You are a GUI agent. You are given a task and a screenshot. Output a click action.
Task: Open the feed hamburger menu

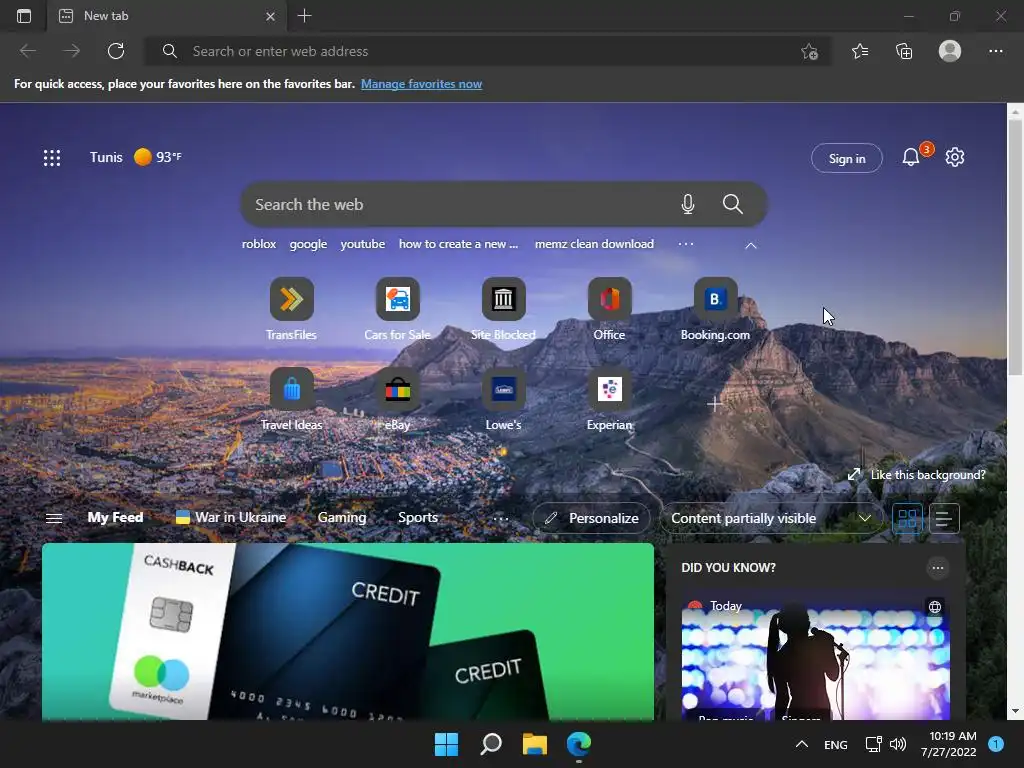(x=54, y=518)
